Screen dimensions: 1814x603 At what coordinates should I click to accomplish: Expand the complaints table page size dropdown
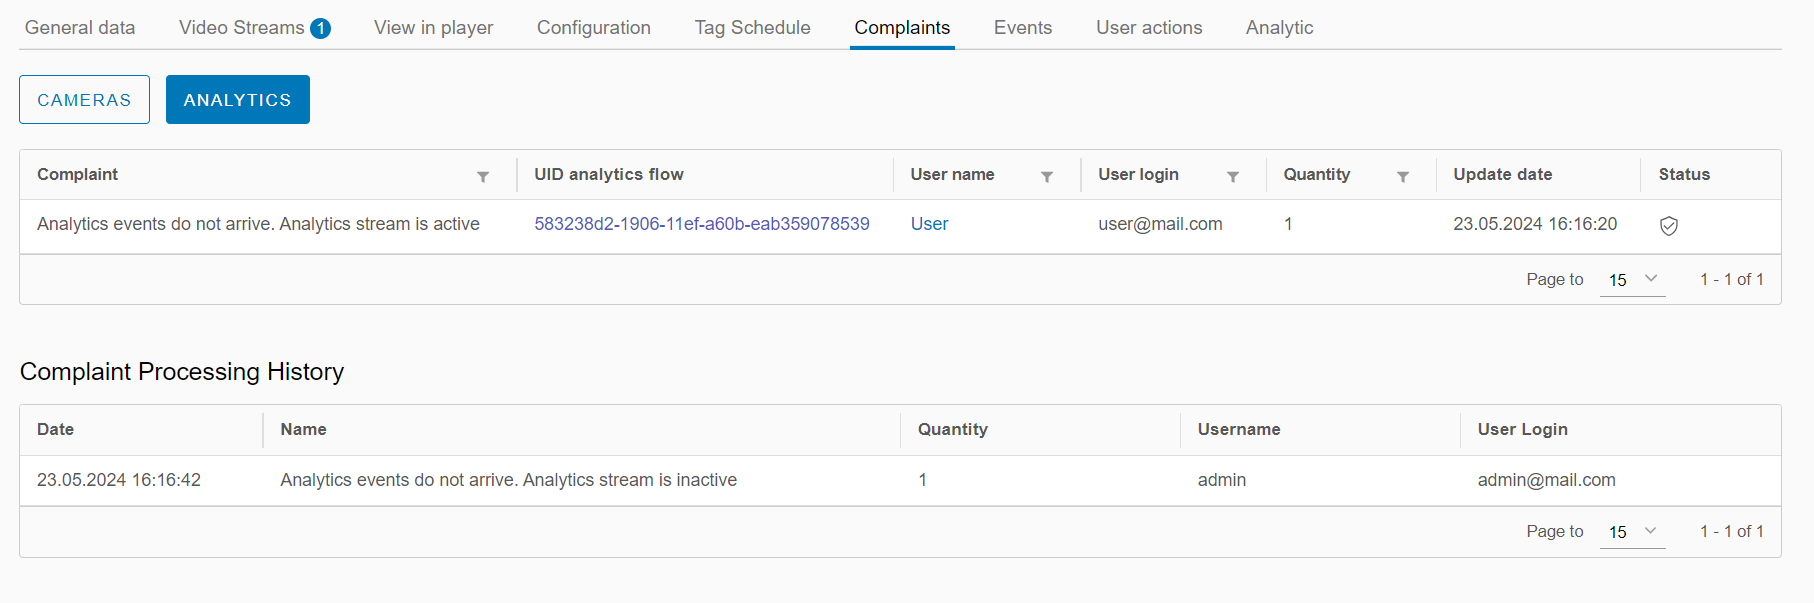[1632, 280]
